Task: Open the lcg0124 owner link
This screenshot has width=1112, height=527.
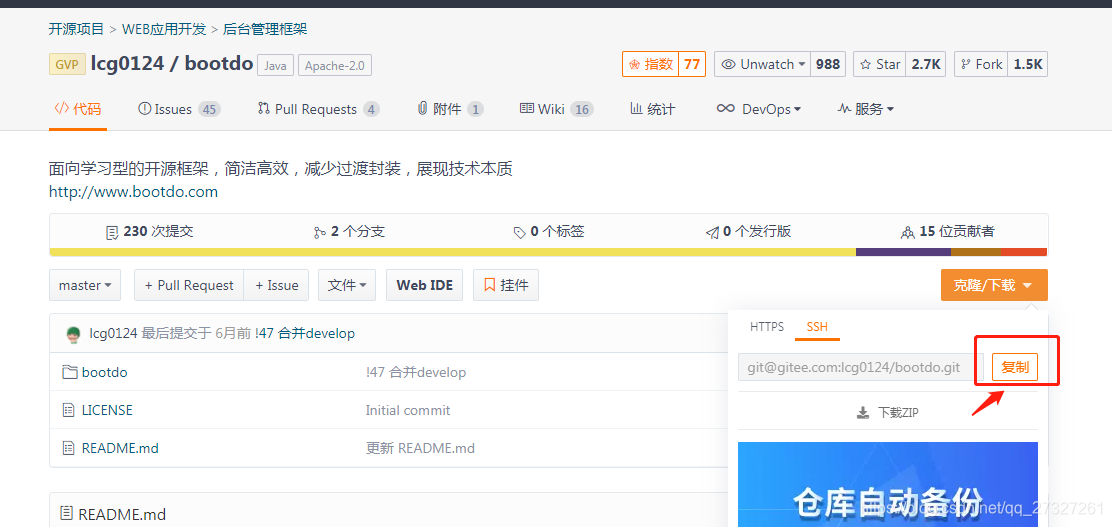Action: 127,64
